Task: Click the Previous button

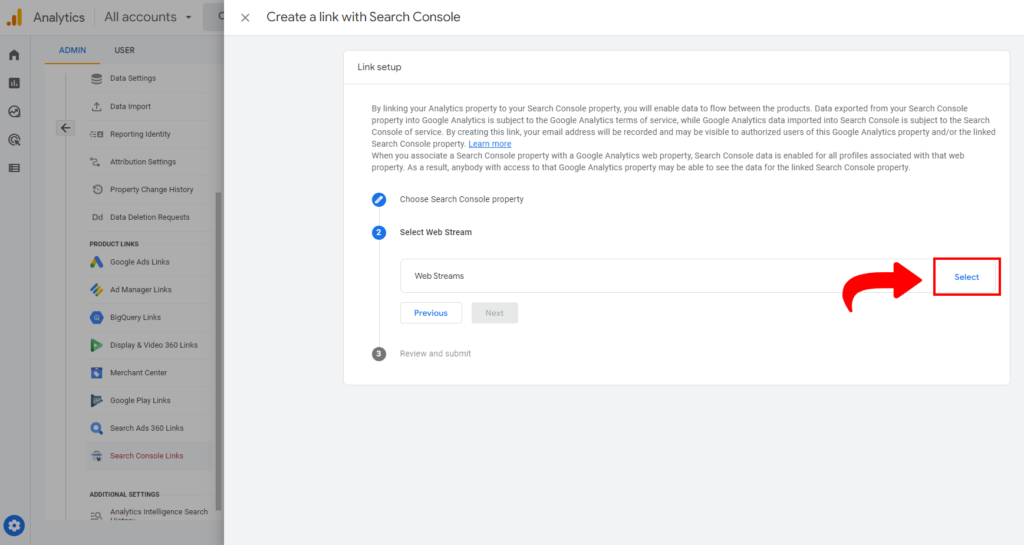Action: (x=431, y=313)
